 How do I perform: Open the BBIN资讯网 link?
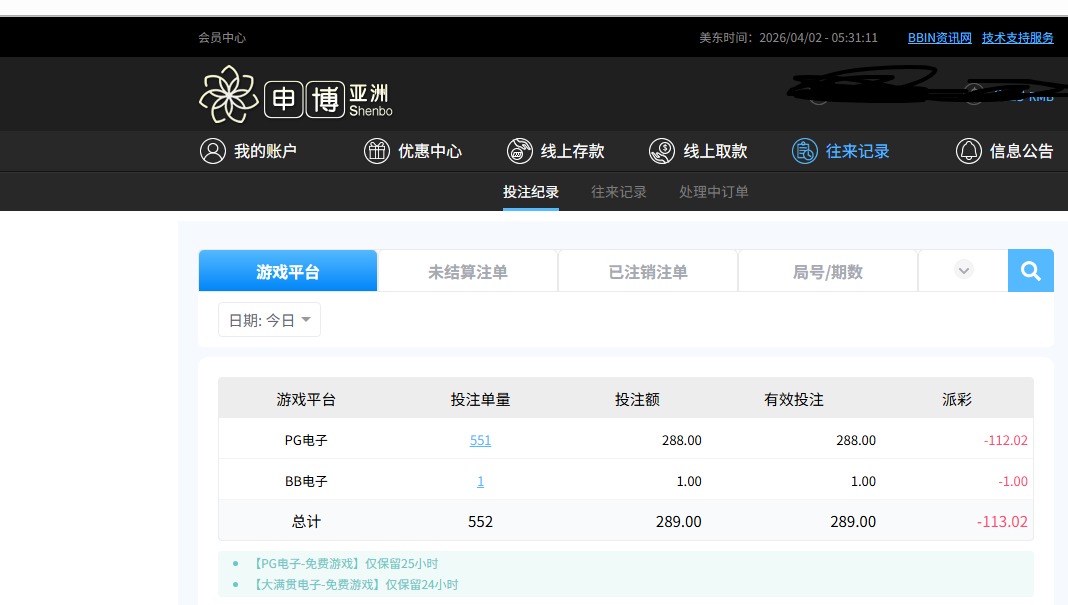[x=939, y=38]
